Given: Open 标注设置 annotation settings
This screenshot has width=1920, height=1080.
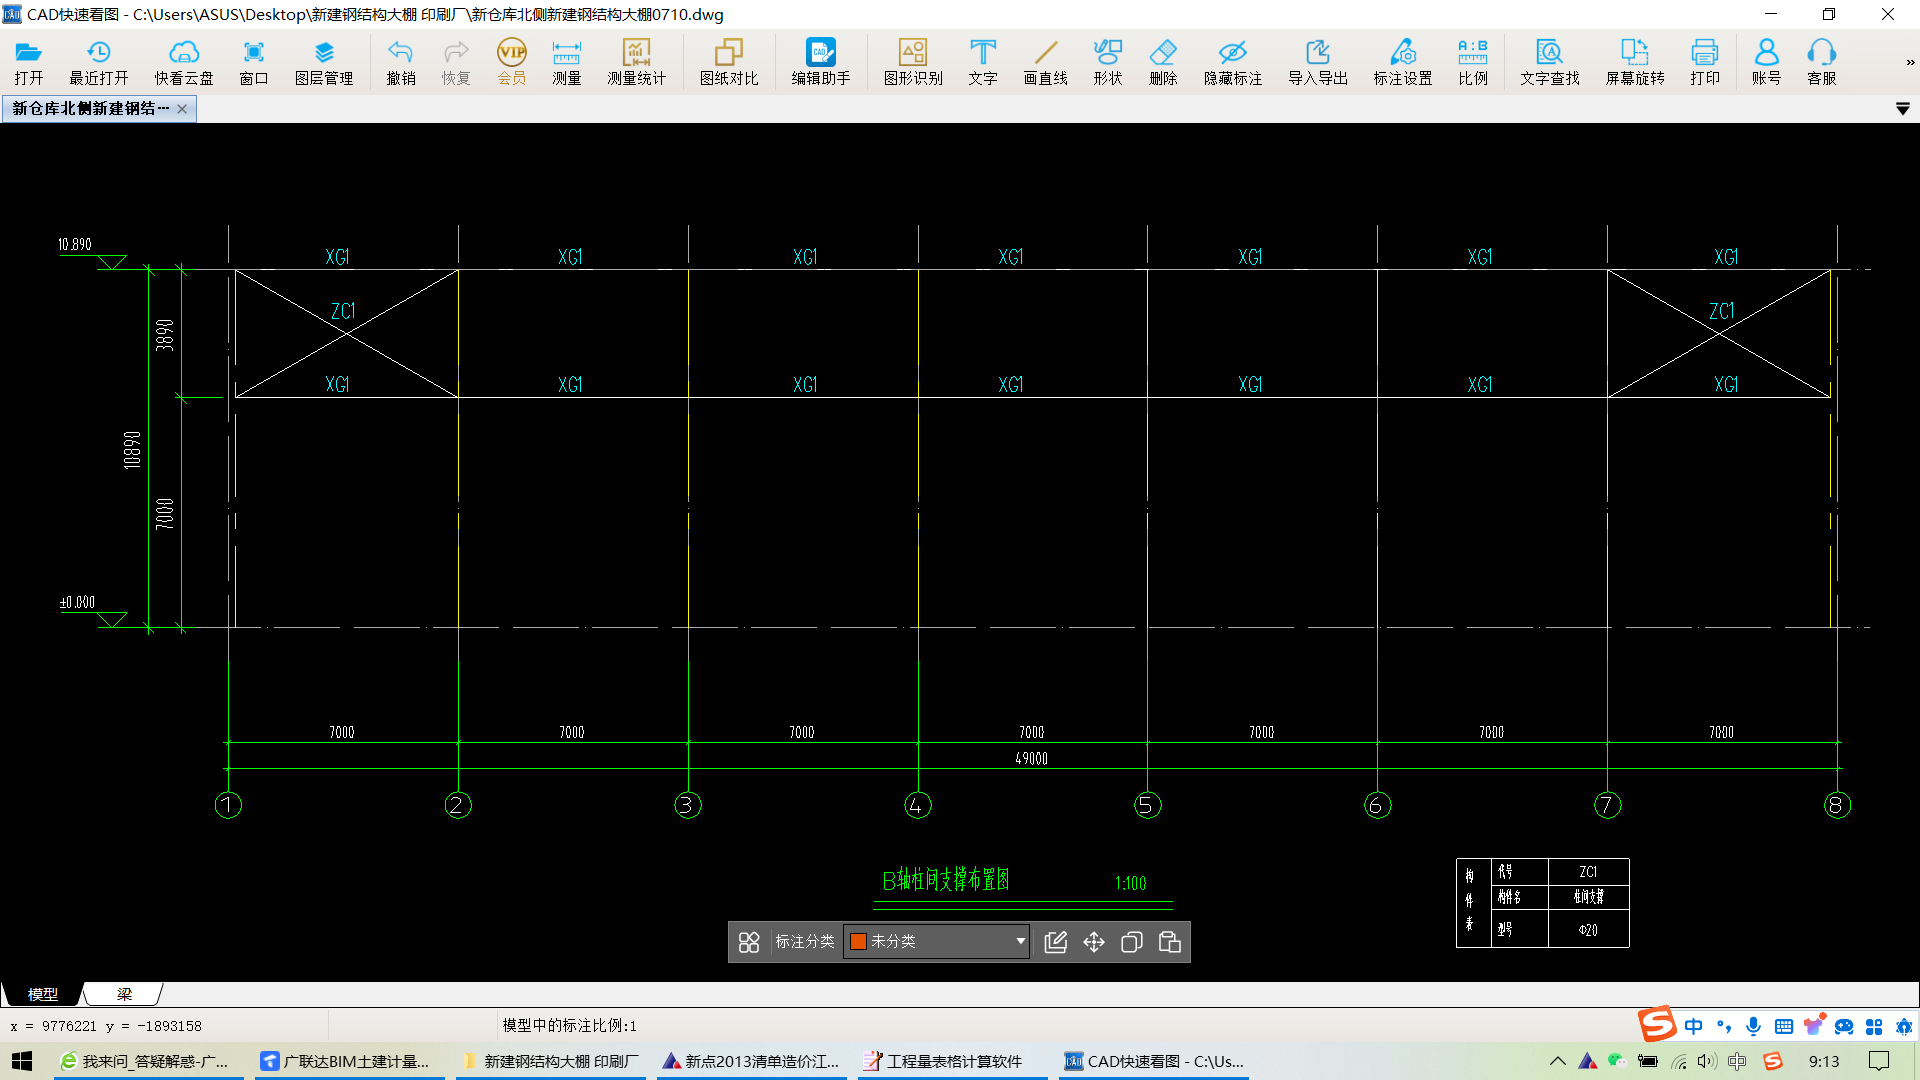Looking at the screenshot, I should click(x=1402, y=62).
